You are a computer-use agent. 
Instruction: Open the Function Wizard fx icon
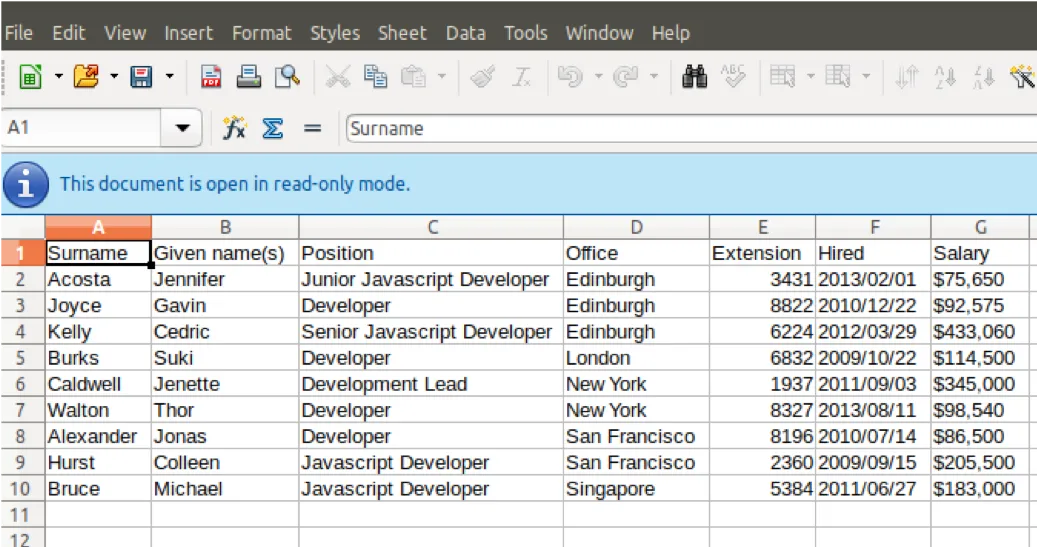click(234, 128)
